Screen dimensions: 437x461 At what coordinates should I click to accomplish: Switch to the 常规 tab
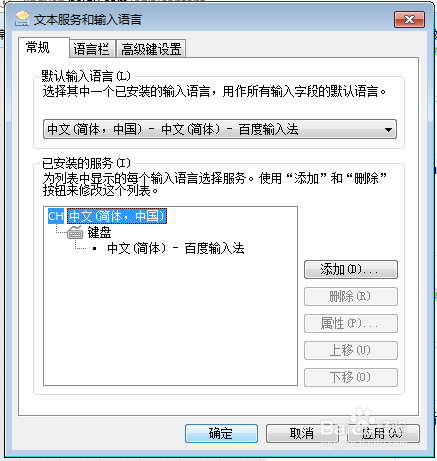(x=38, y=48)
